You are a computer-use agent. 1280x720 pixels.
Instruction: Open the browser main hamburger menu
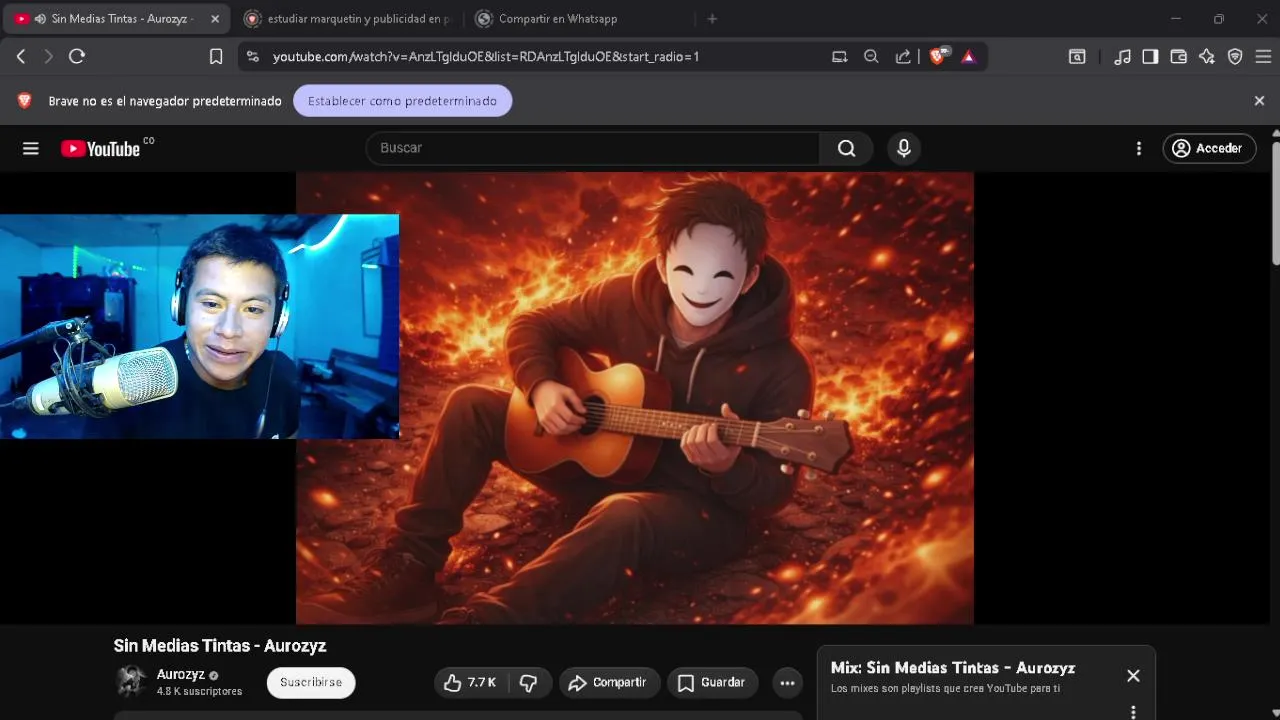[1263, 57]
